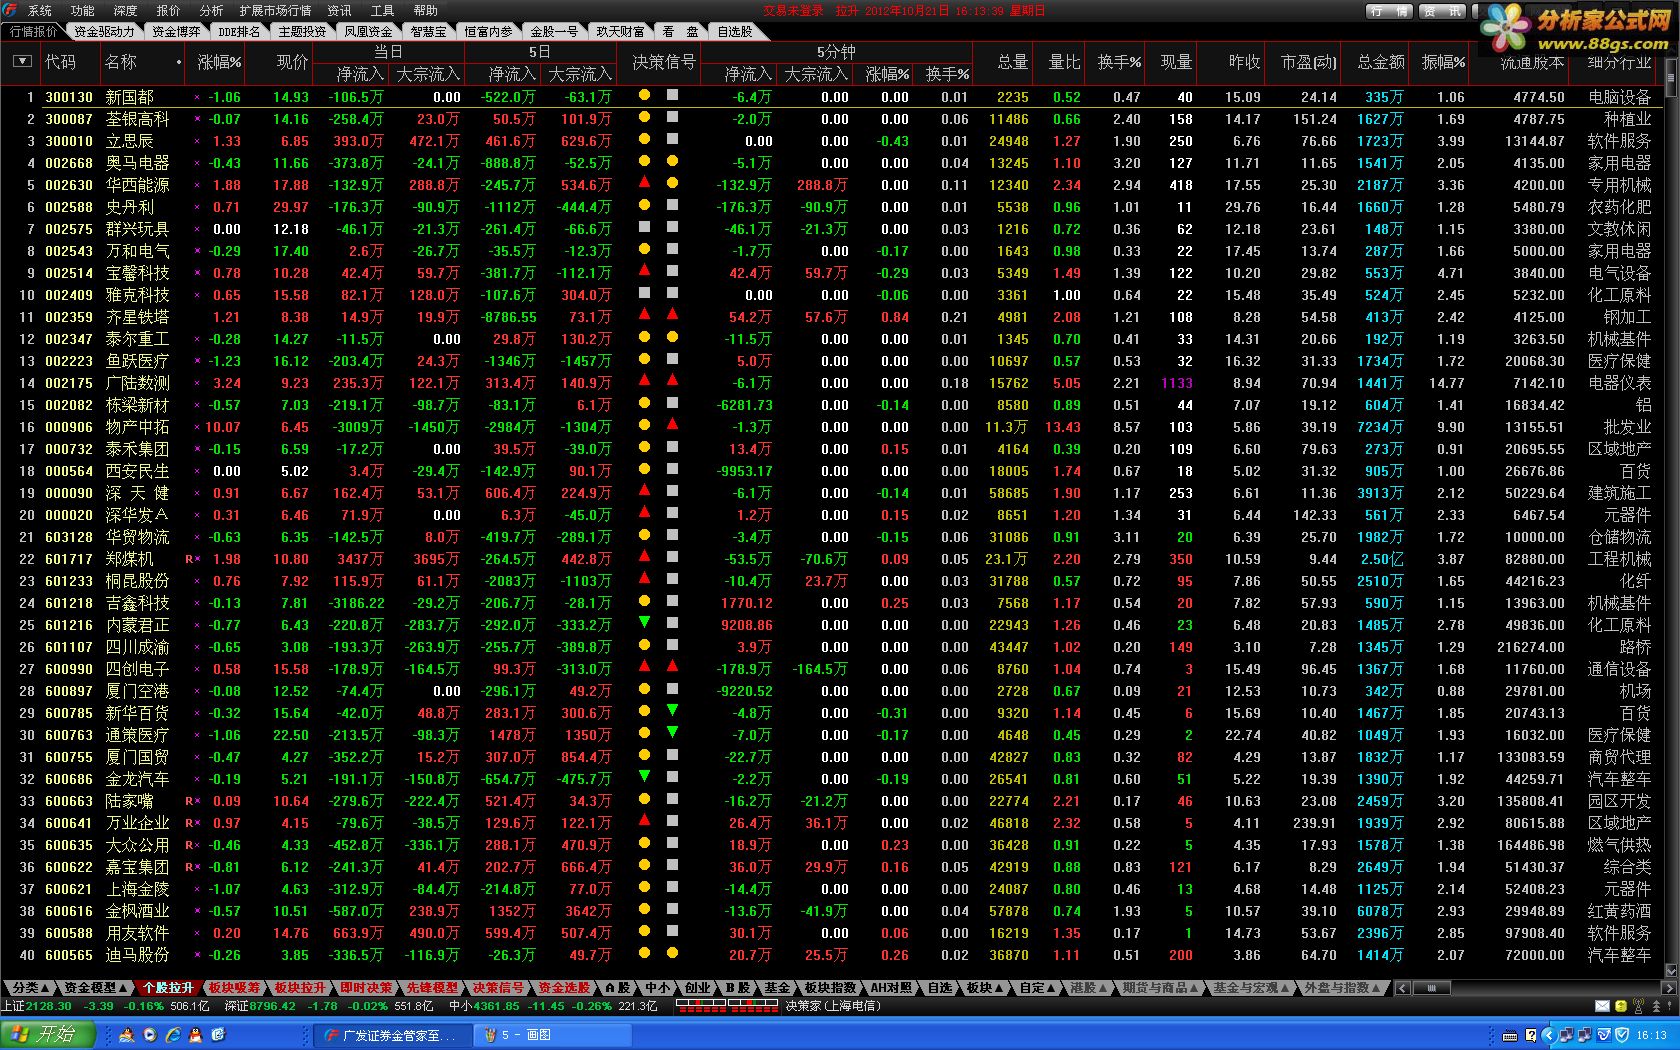The height and width of the screenshot is (1050, 1680).
Task: Click the system clock 16:13
Action: [1651, 1035]
